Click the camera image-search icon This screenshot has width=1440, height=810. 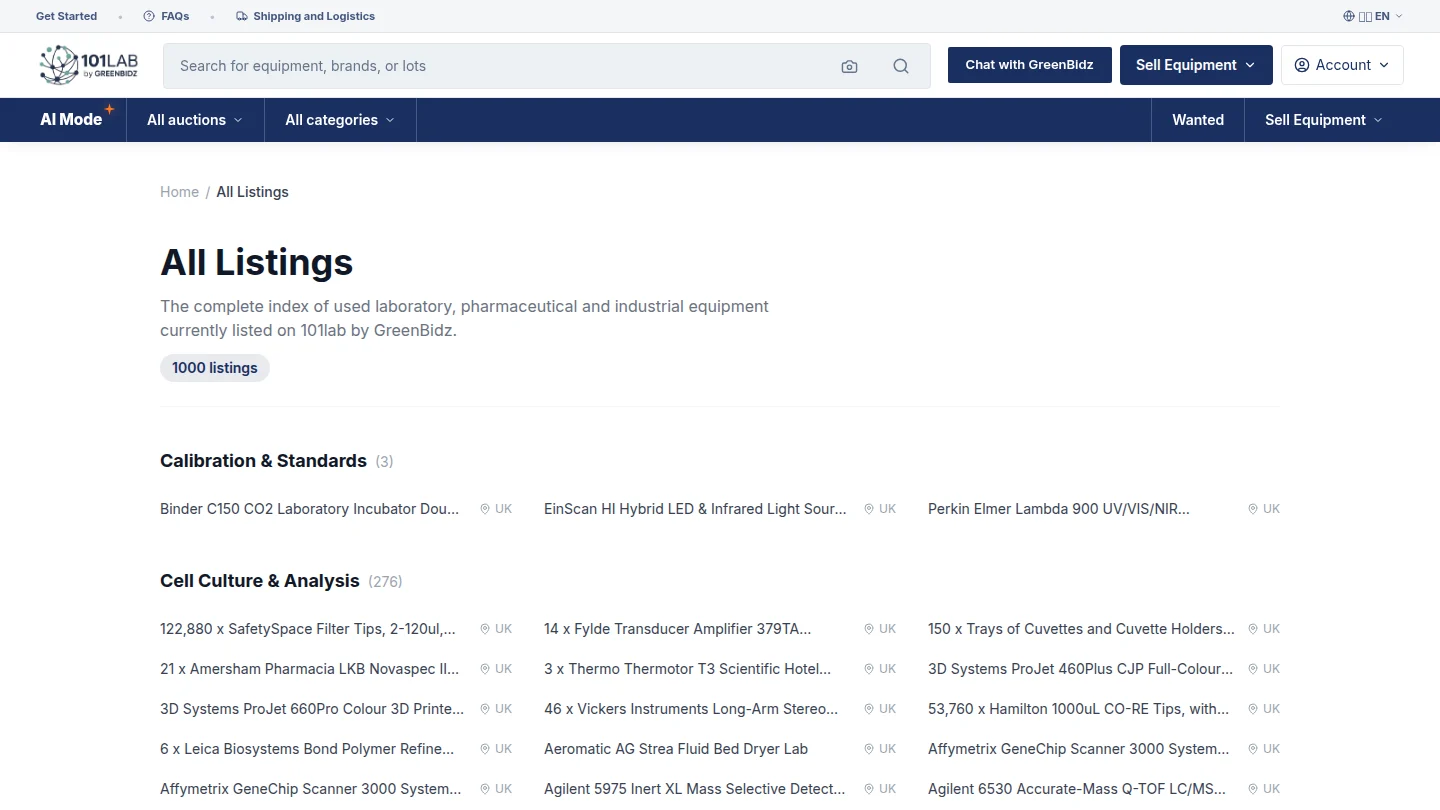(x=849, y=66)
